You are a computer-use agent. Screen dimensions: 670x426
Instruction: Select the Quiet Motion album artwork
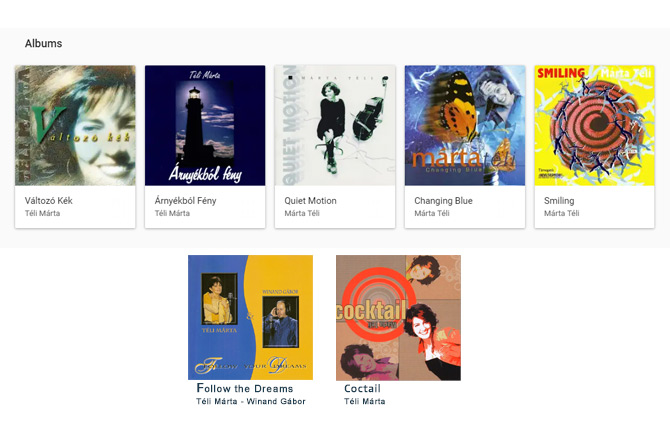(x=335, y=125)
